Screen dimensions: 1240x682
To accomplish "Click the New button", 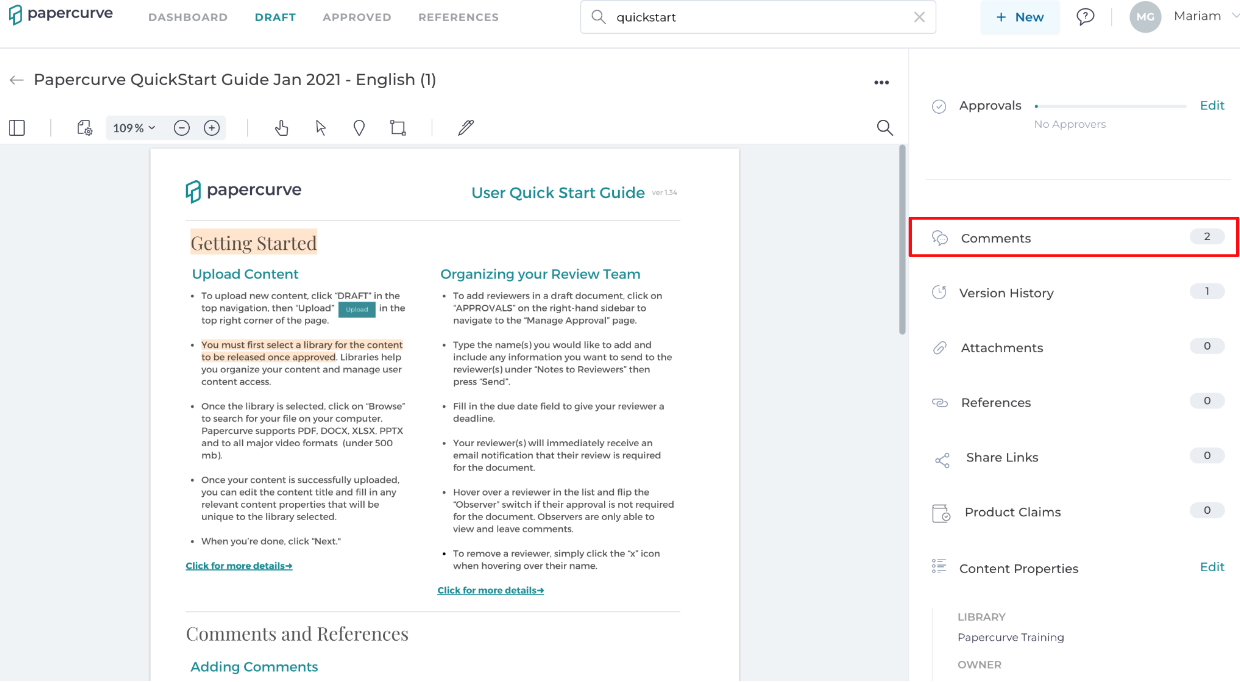I will tap(1020, 17).
